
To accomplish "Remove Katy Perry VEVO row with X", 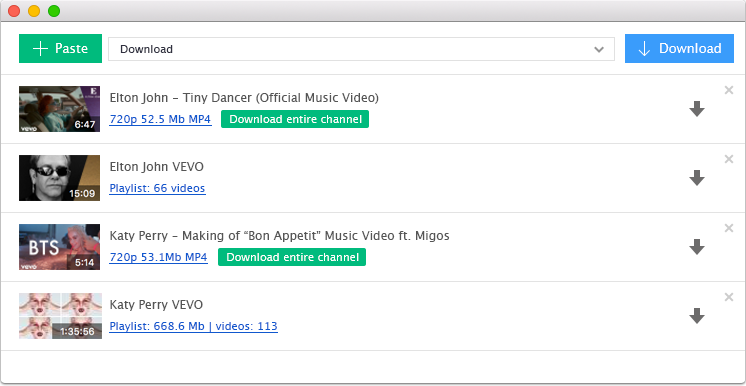I will click(729, 297).
